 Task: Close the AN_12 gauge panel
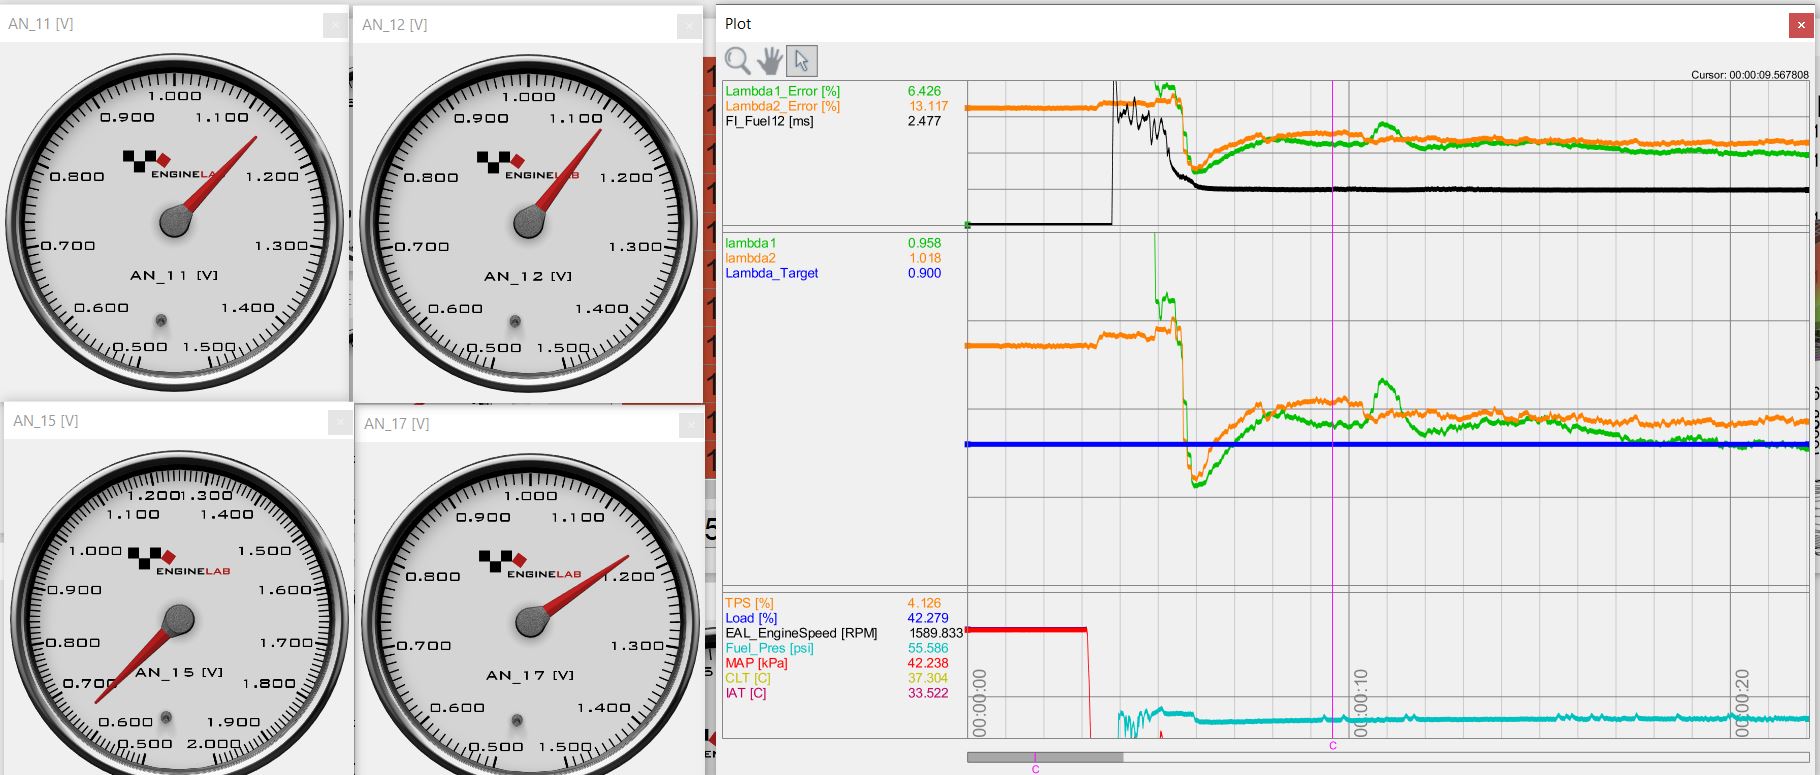pos(689,26)
